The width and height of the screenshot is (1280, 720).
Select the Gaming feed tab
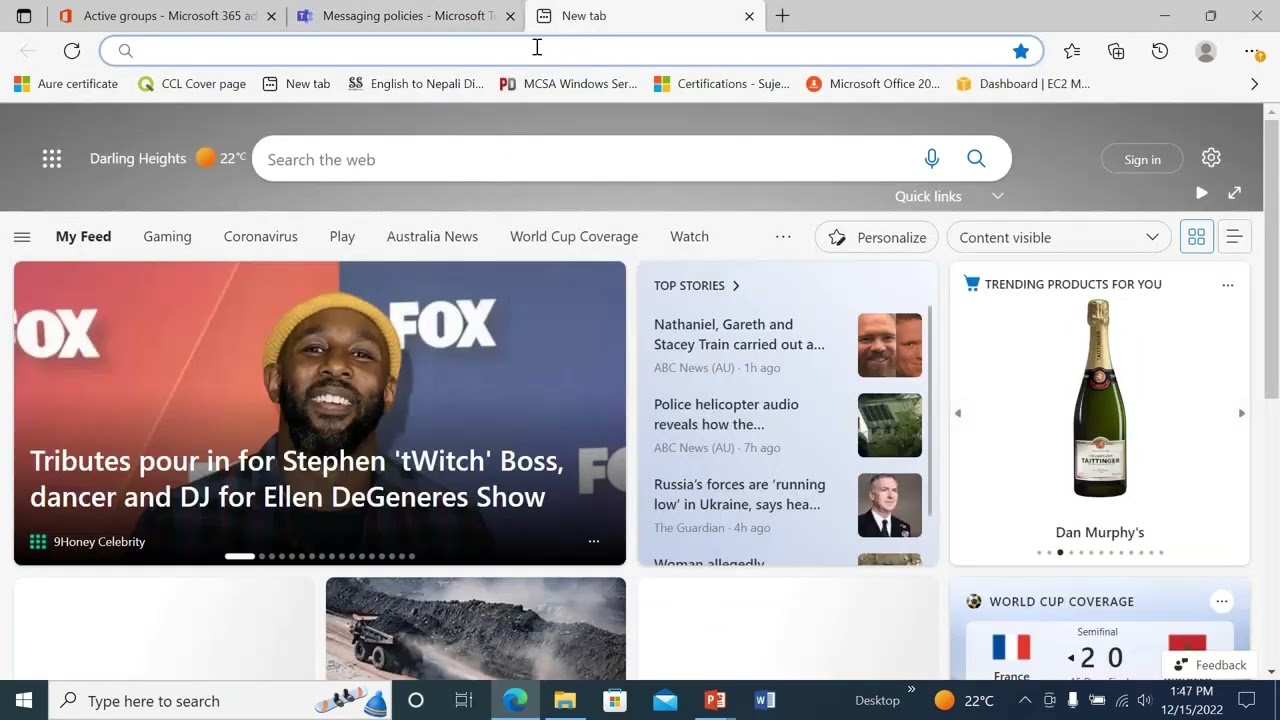point(167,237)
